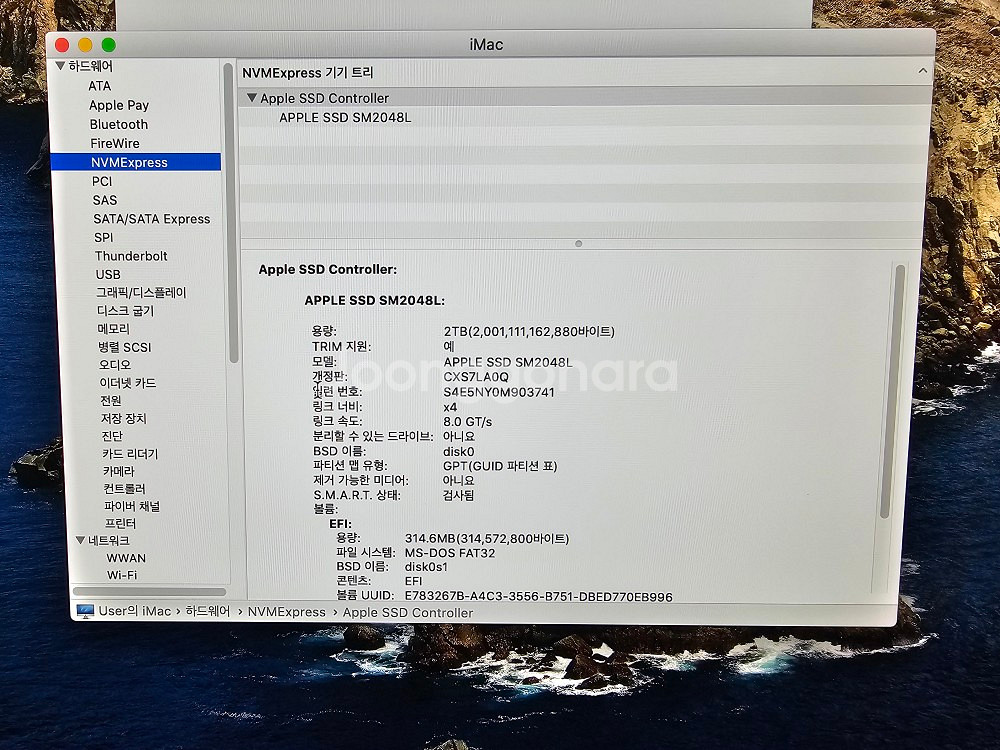This screenshot has height=750, width=1000.
Task: Select SATA/SATA Express in the sidebar
Action: tap(152, 219)
